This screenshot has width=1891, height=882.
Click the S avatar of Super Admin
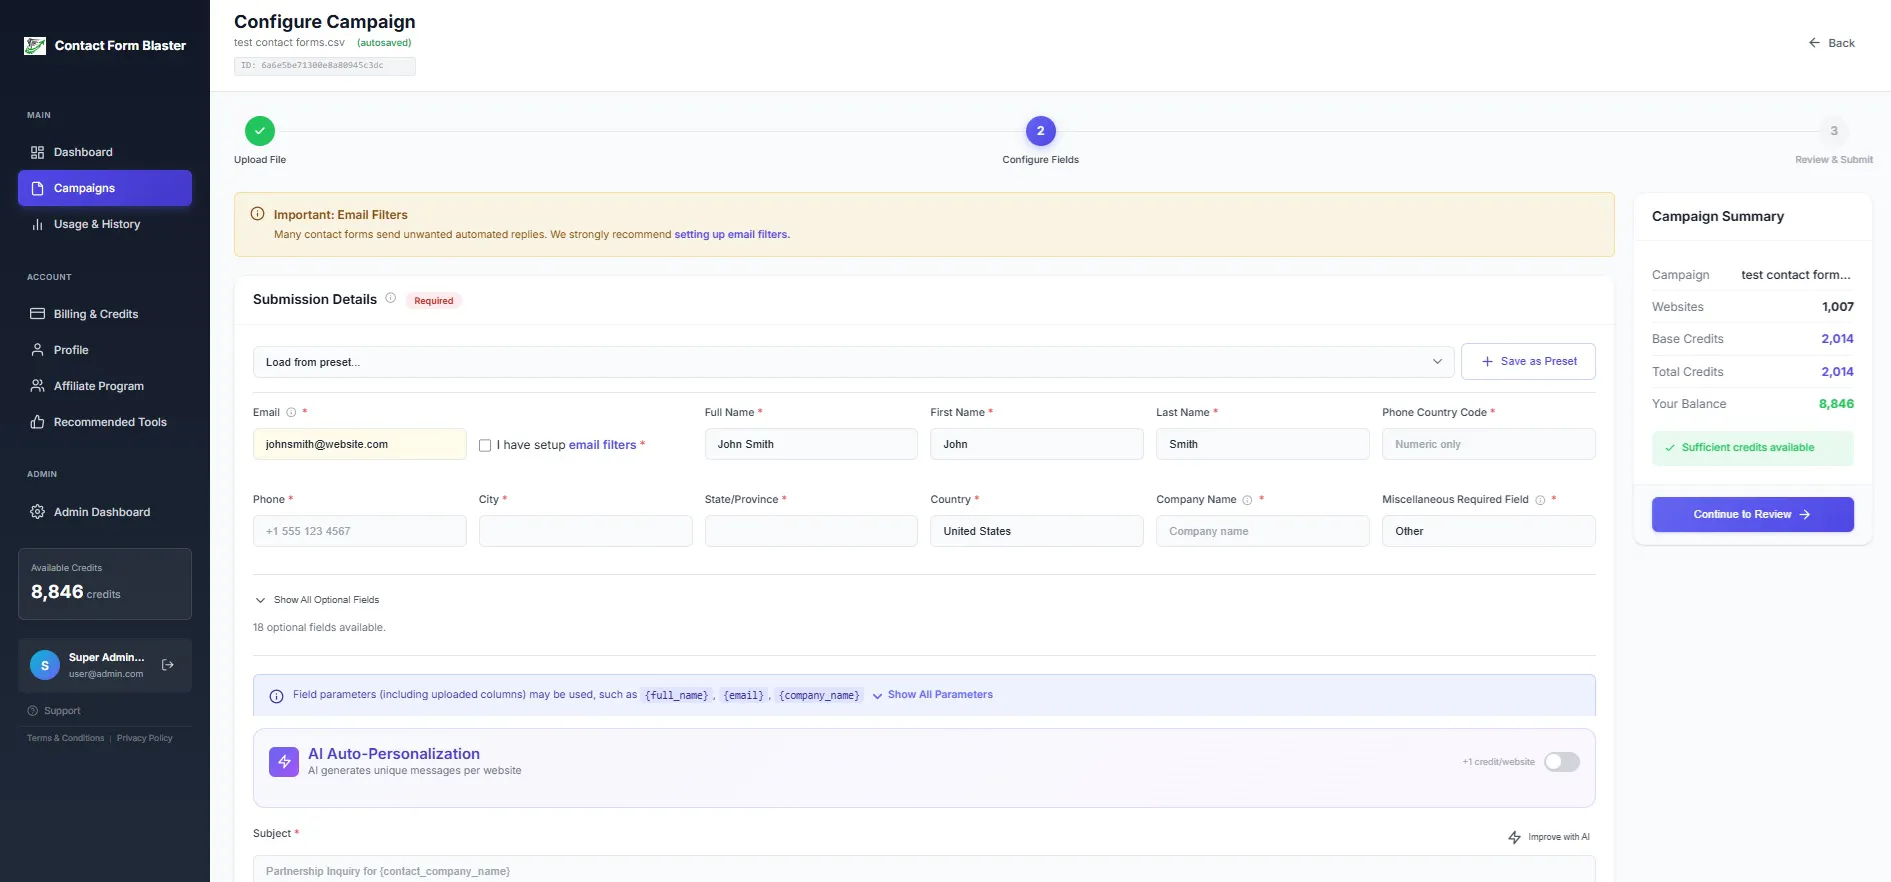tap(45, 665)
